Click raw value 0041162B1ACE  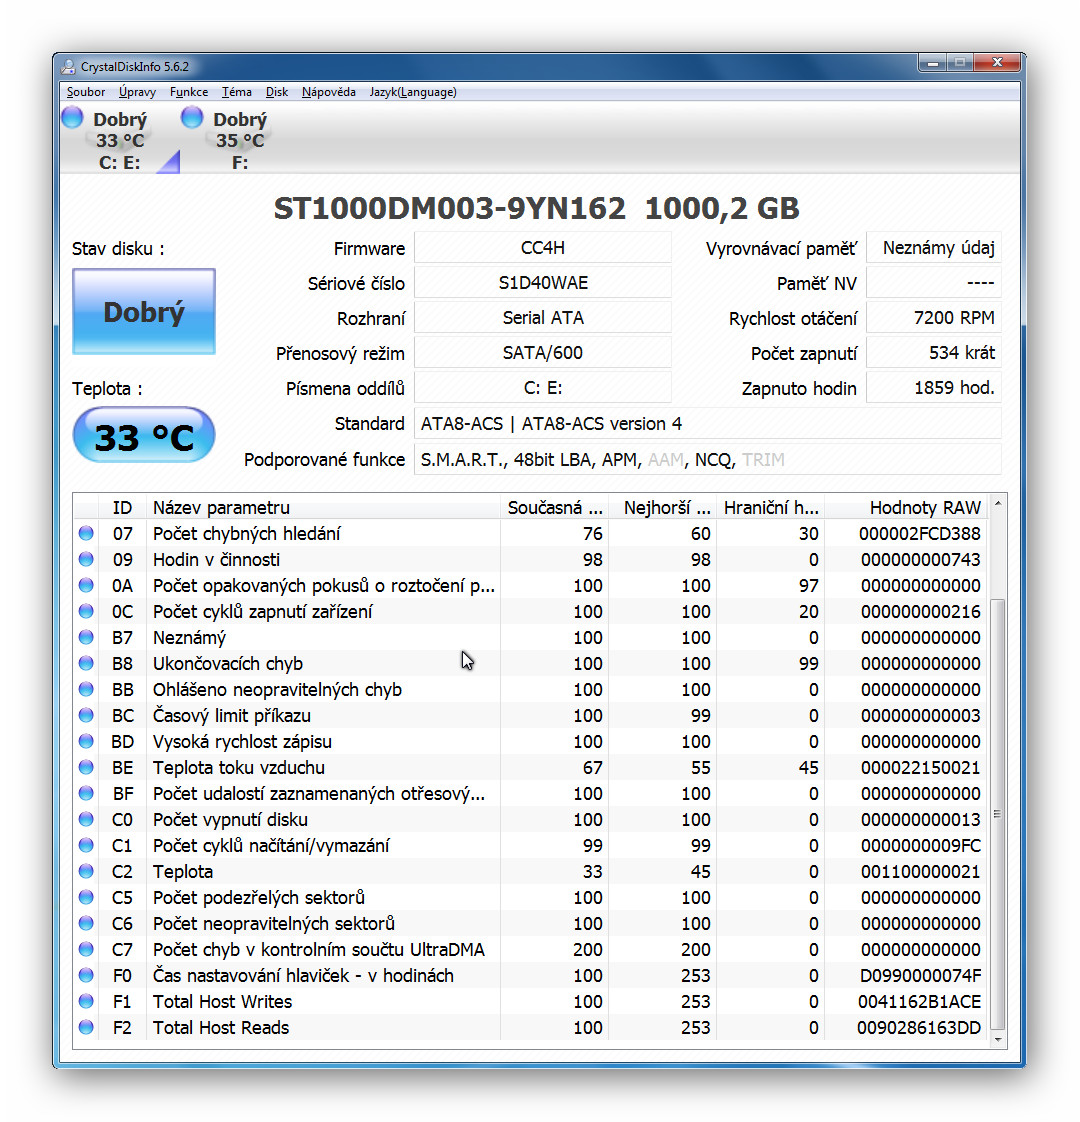920,1002
